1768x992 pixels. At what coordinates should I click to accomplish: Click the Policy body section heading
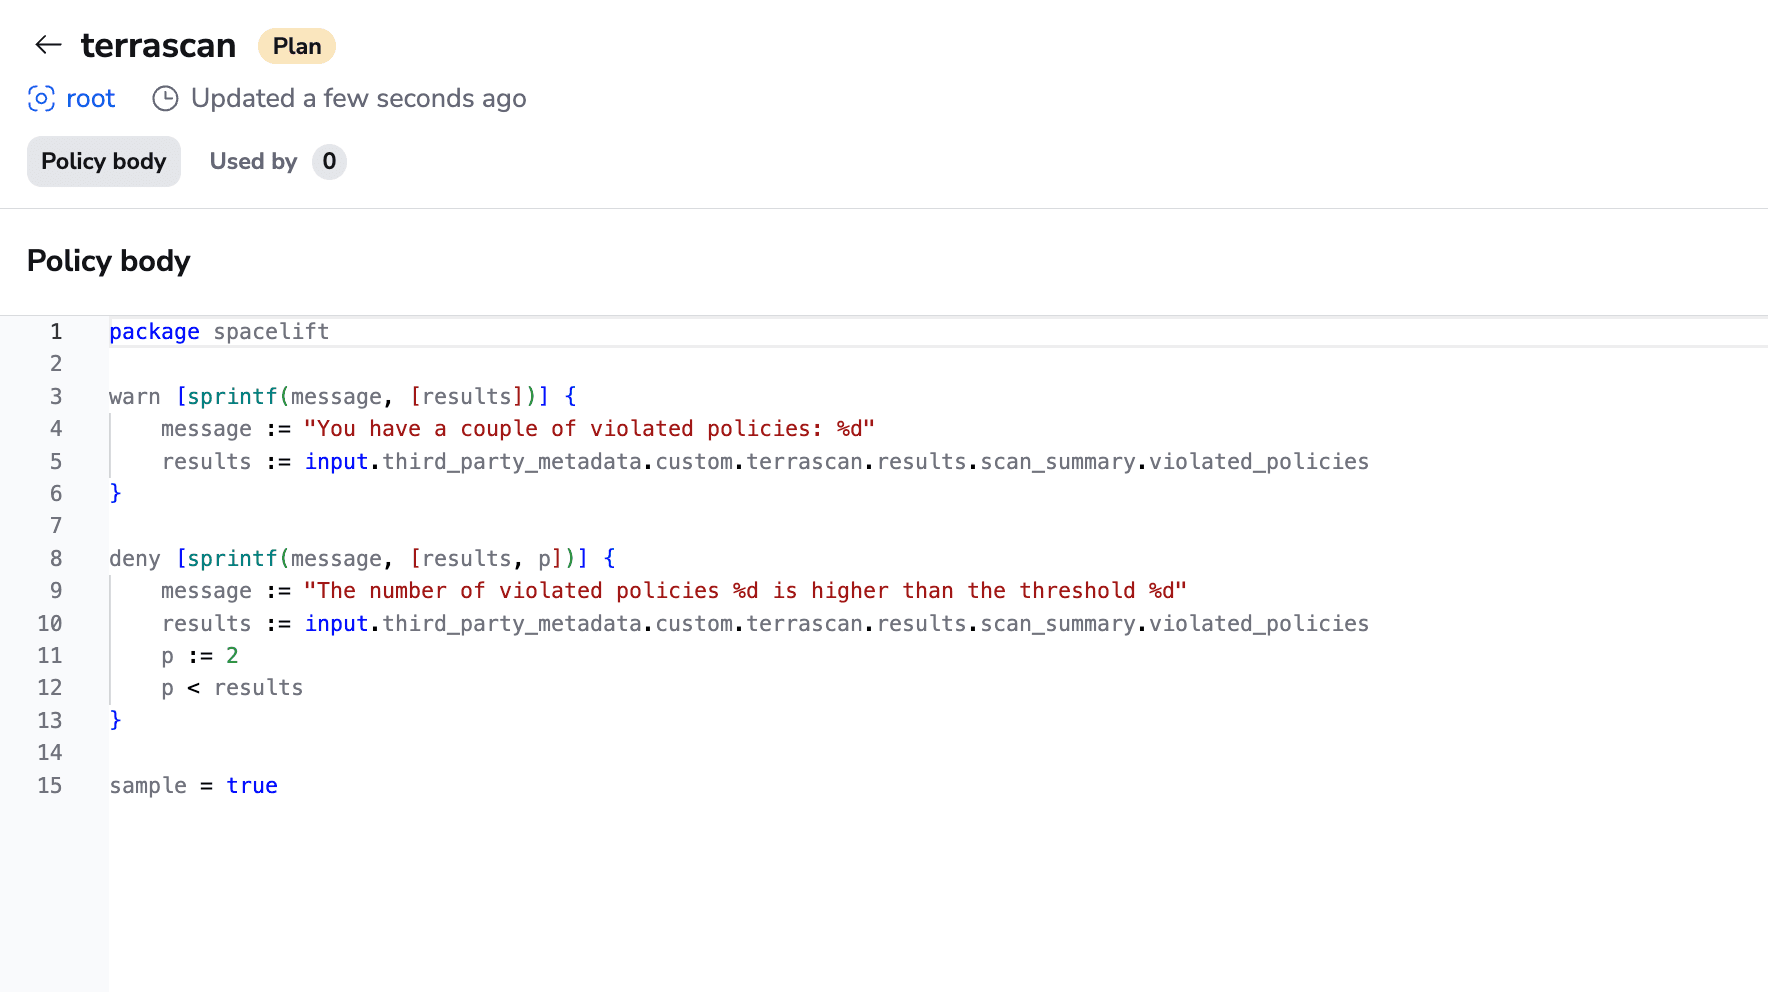[108, 261]
